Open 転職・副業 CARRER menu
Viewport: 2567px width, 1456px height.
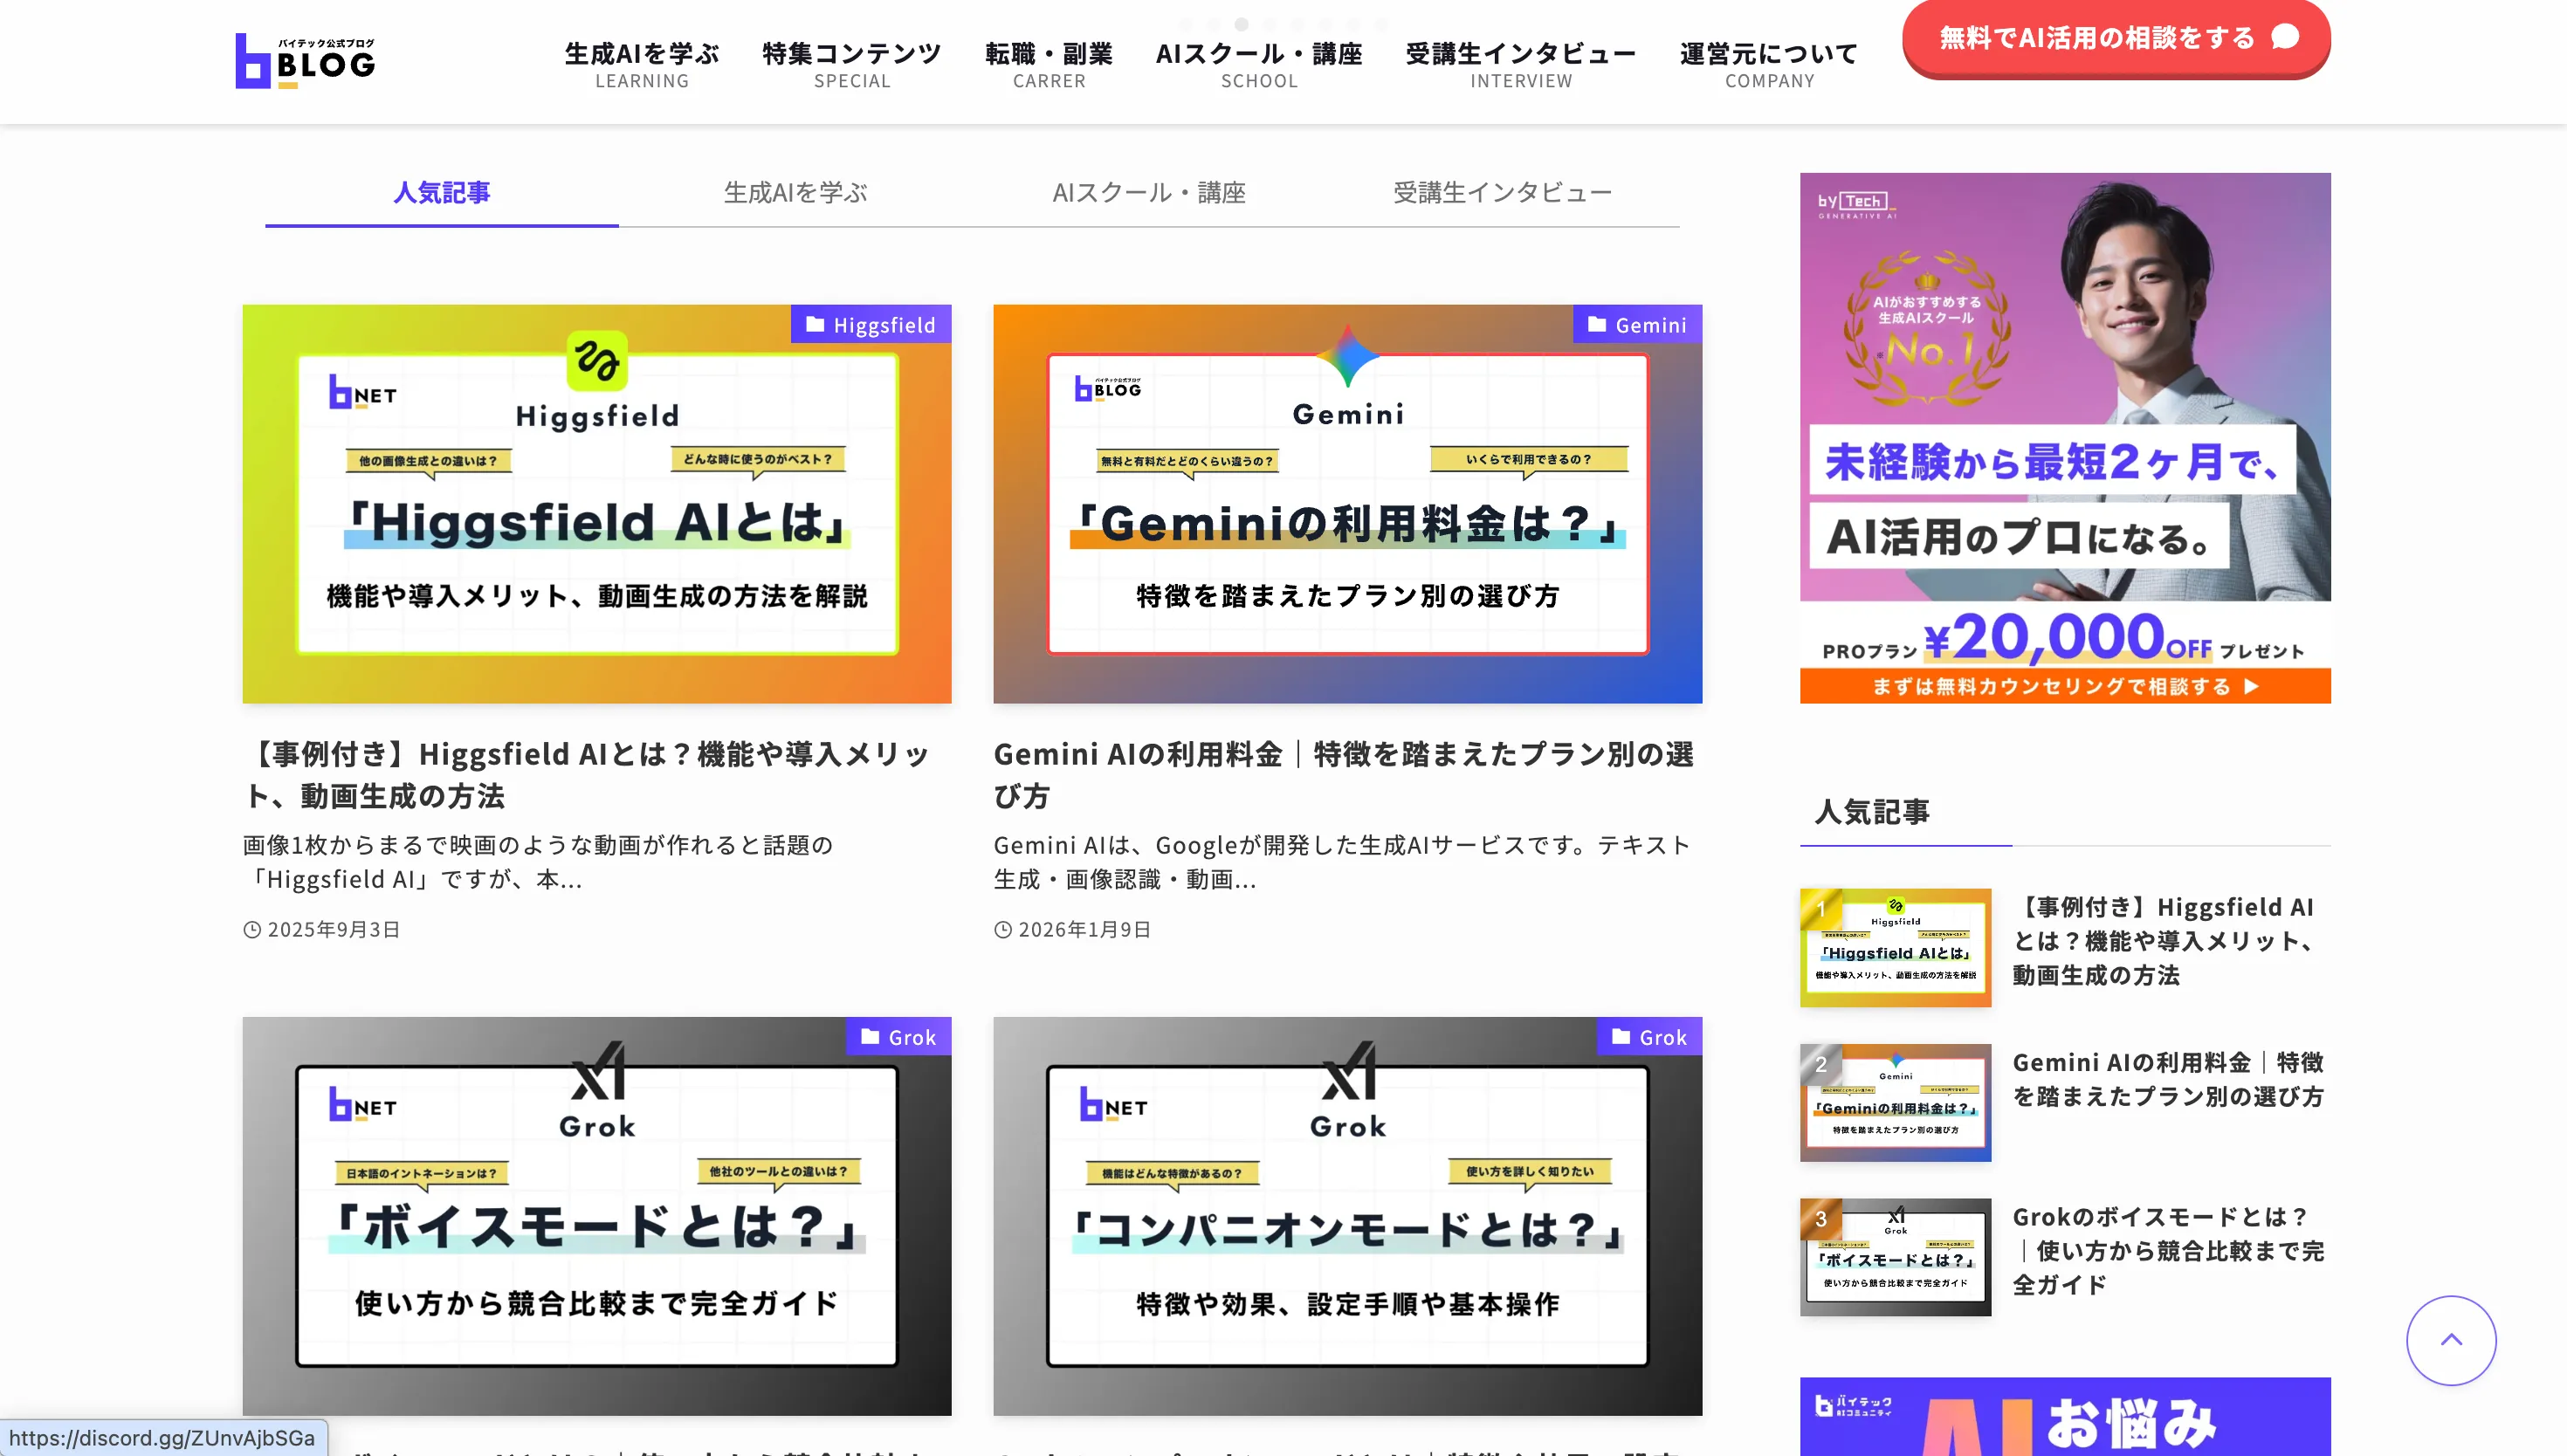pyautogui.click(x=1049, y=65)
